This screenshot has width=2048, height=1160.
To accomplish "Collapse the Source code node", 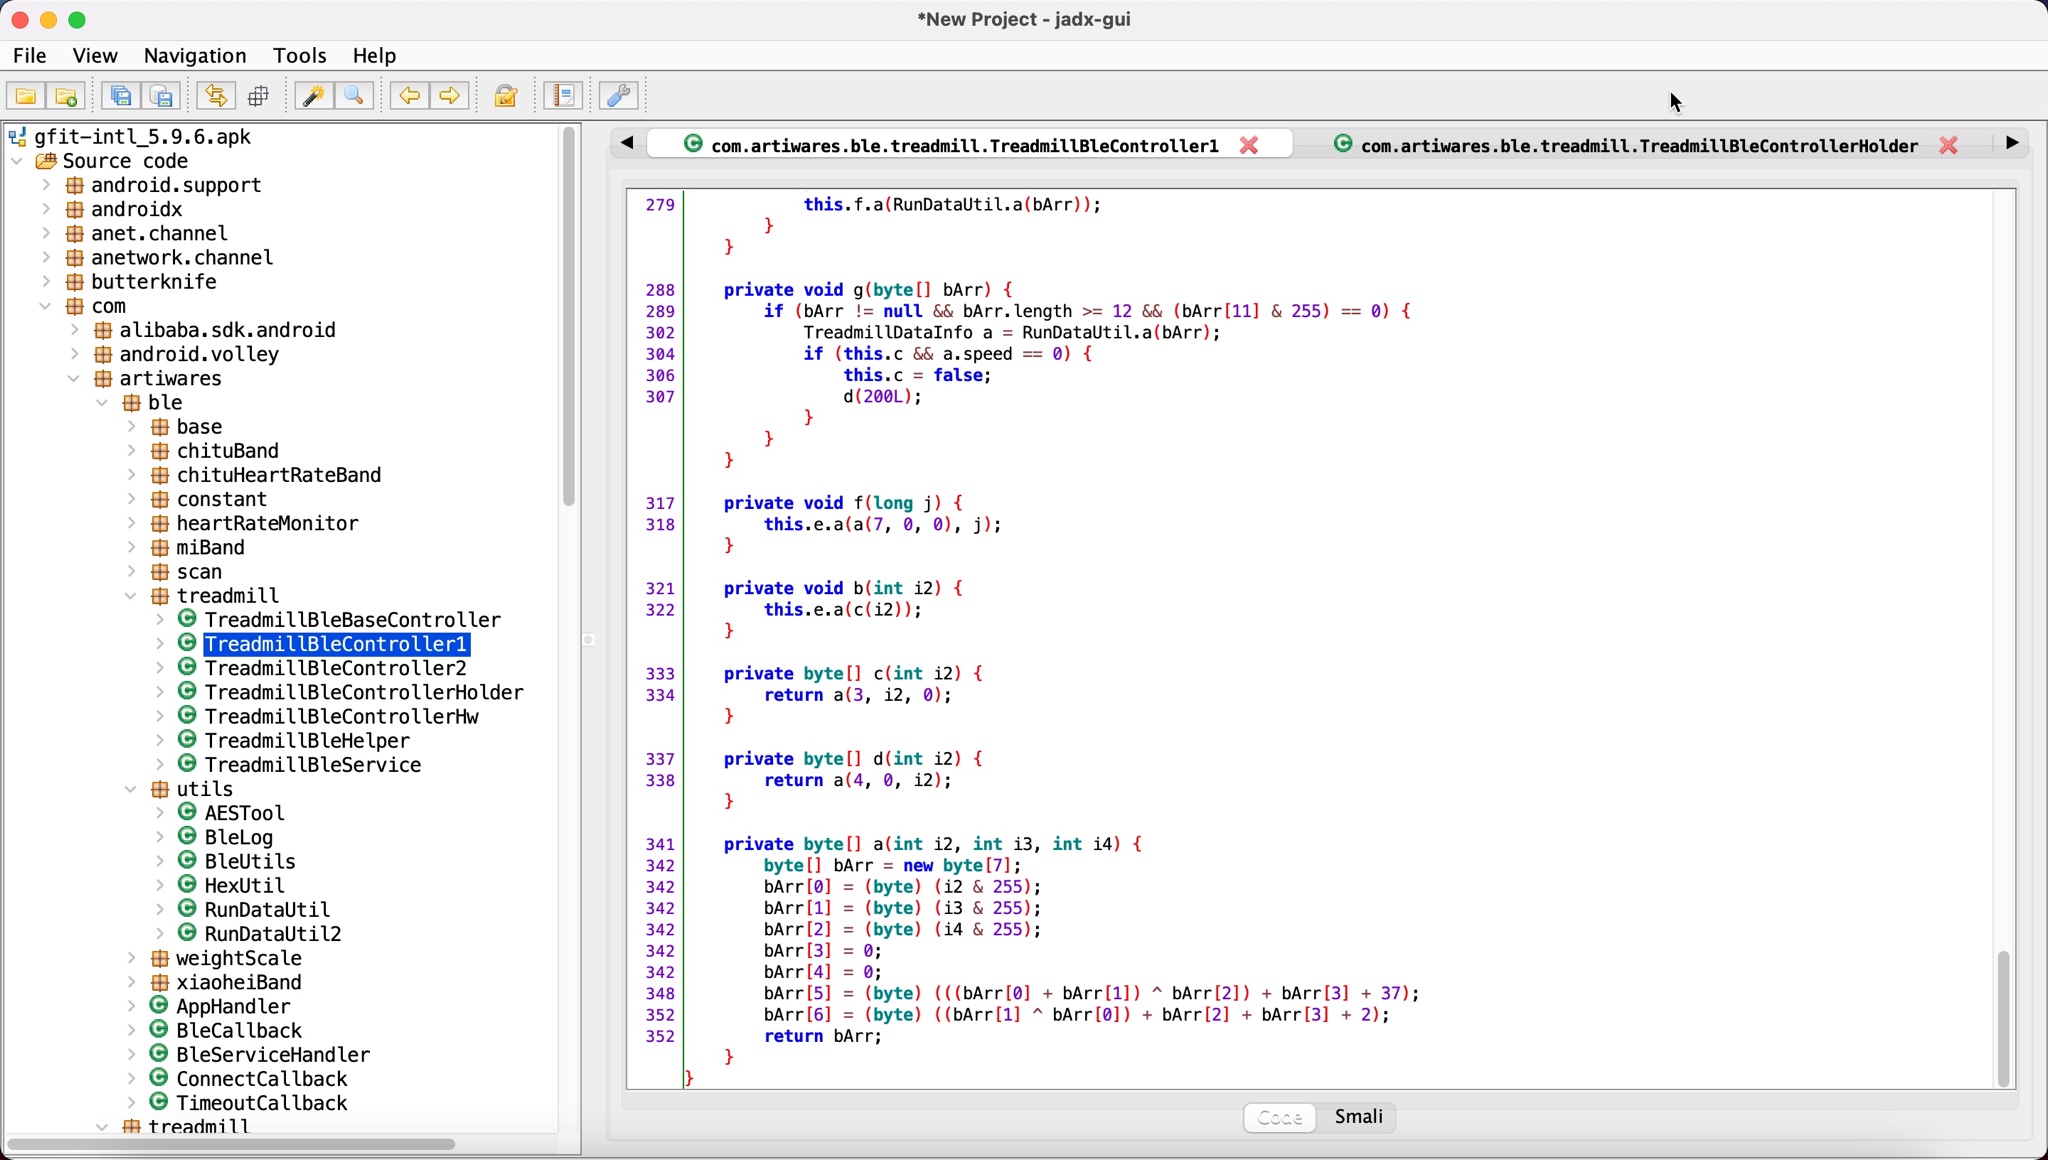I will click(17, 161).
